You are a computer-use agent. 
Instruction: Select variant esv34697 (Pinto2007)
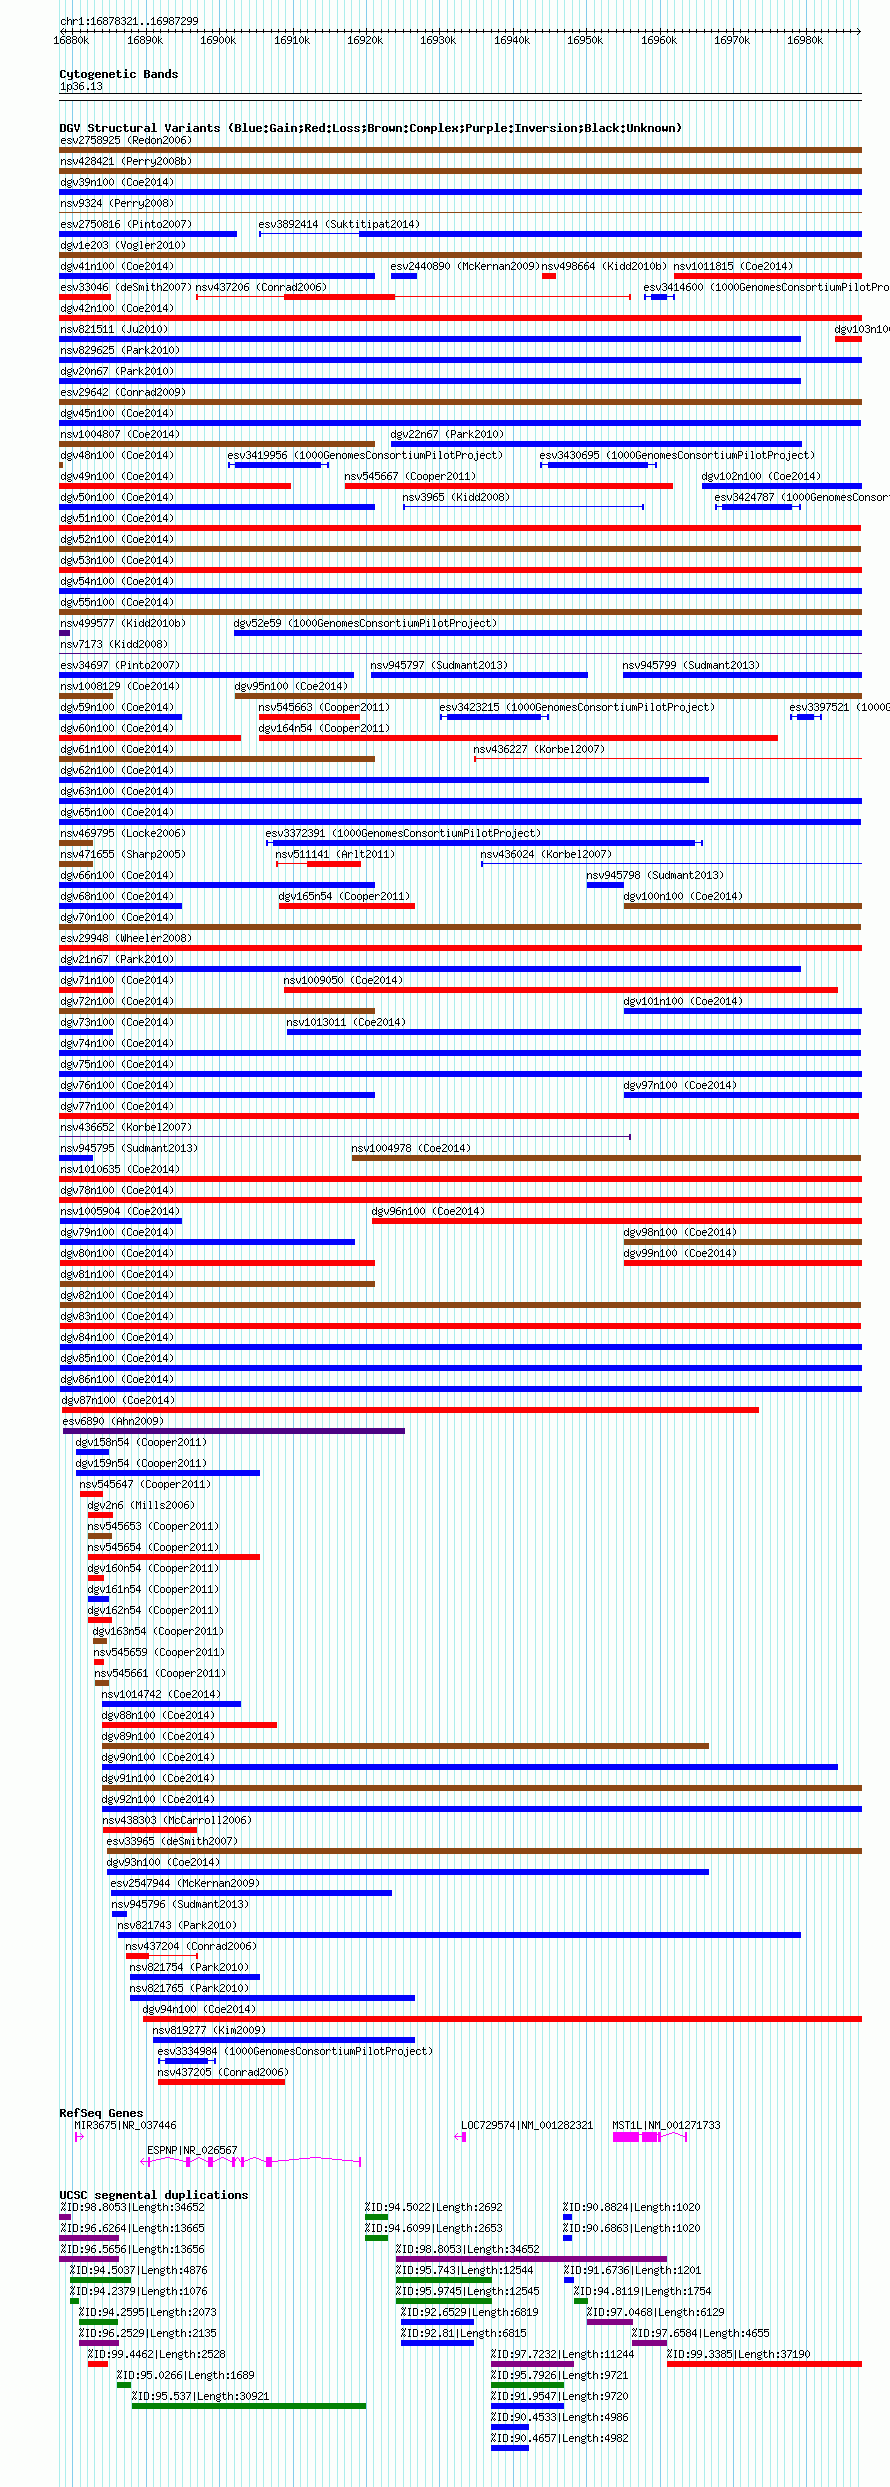pos(120,665)
